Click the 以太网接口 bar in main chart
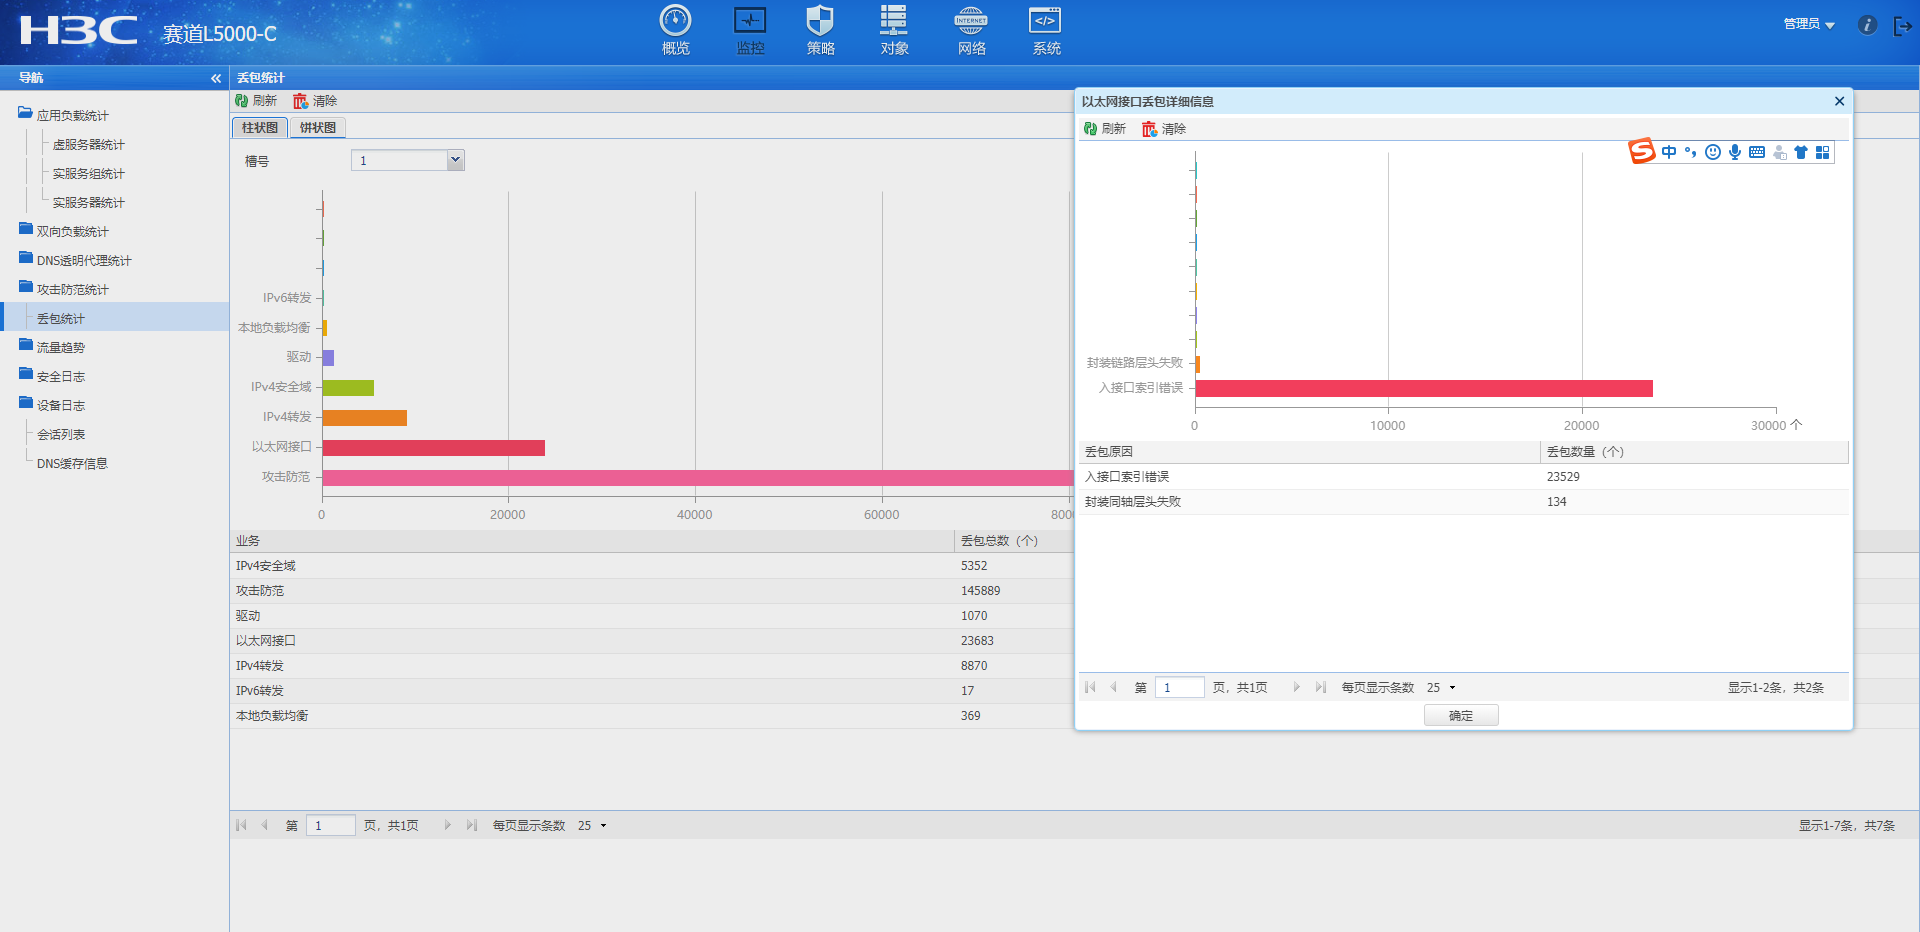Image resolution: width=1920 pixels, height=932 pixels. pos(434,448)
